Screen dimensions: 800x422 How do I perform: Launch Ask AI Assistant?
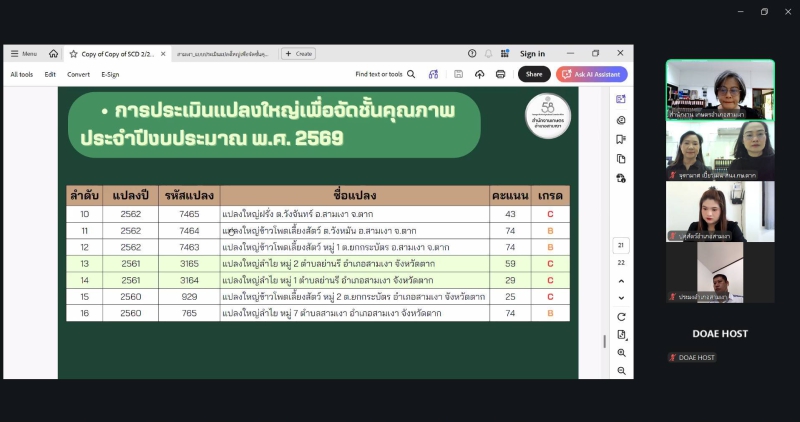click(x=592, y=74)
